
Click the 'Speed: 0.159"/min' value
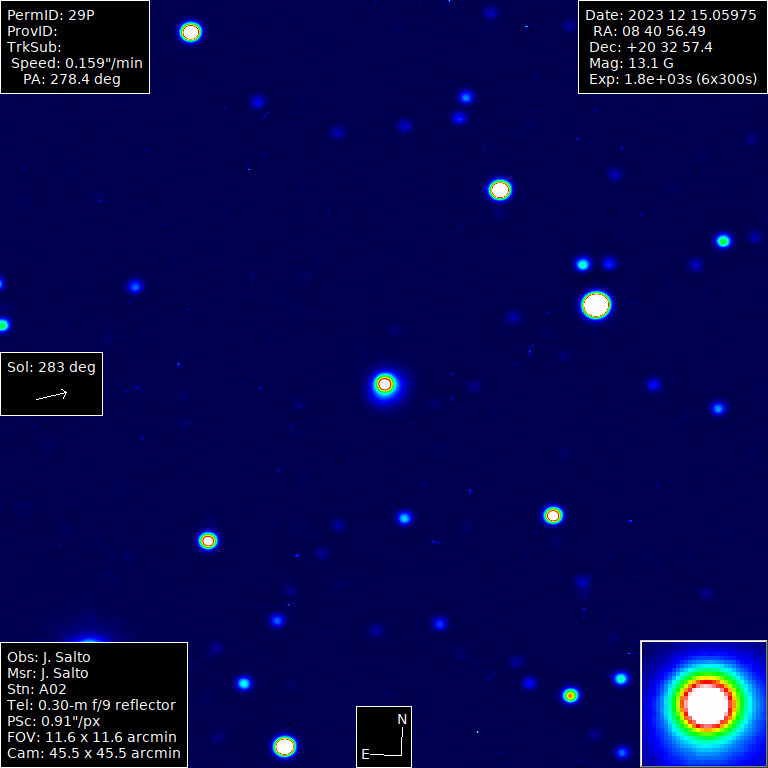[x=77, y=63]
